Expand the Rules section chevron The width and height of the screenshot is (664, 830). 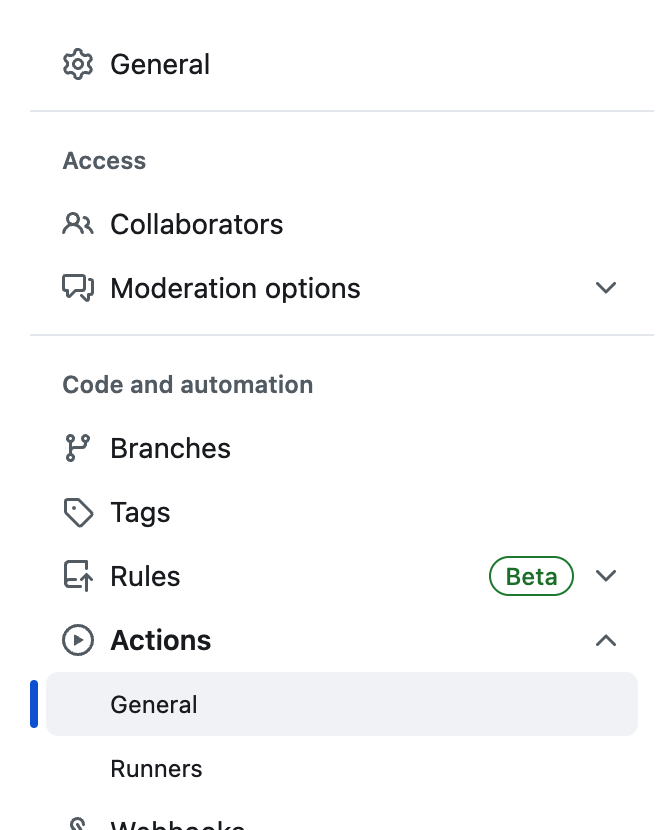605,576
